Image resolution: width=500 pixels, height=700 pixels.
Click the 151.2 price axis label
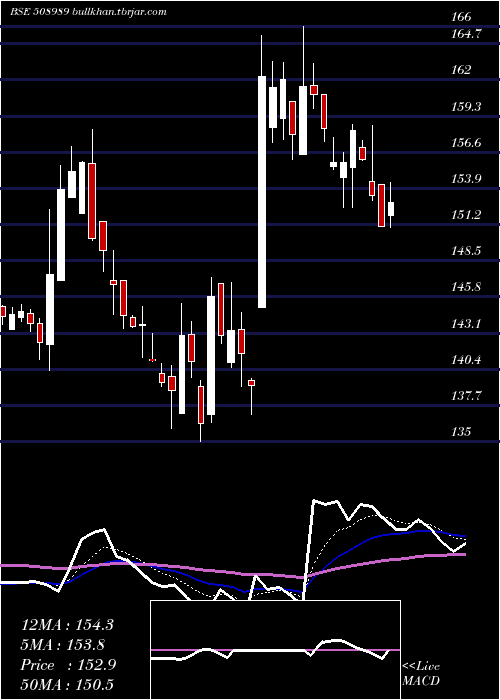click(x=466, y=215)
